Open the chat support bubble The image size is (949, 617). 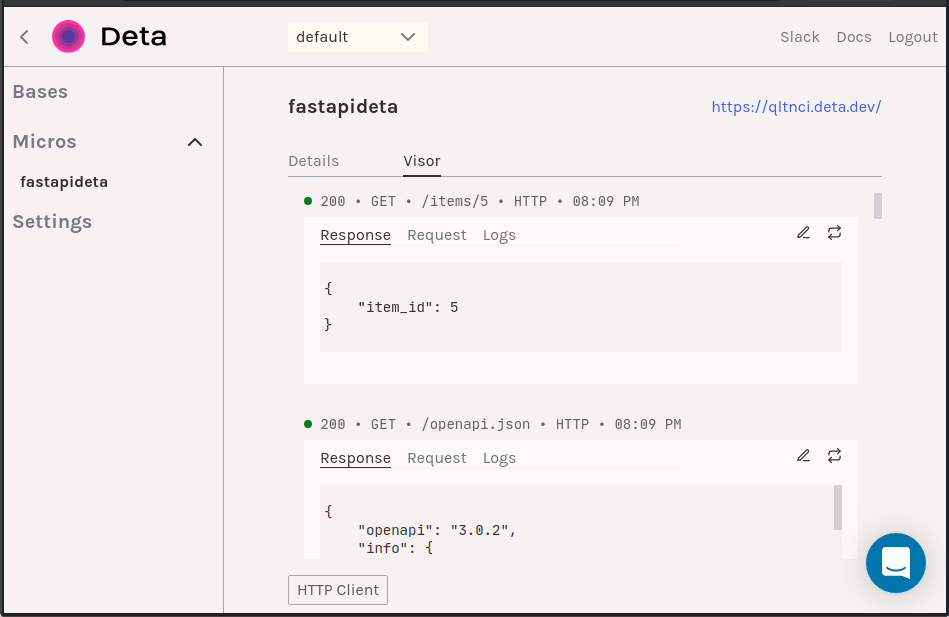coord(896,563)
